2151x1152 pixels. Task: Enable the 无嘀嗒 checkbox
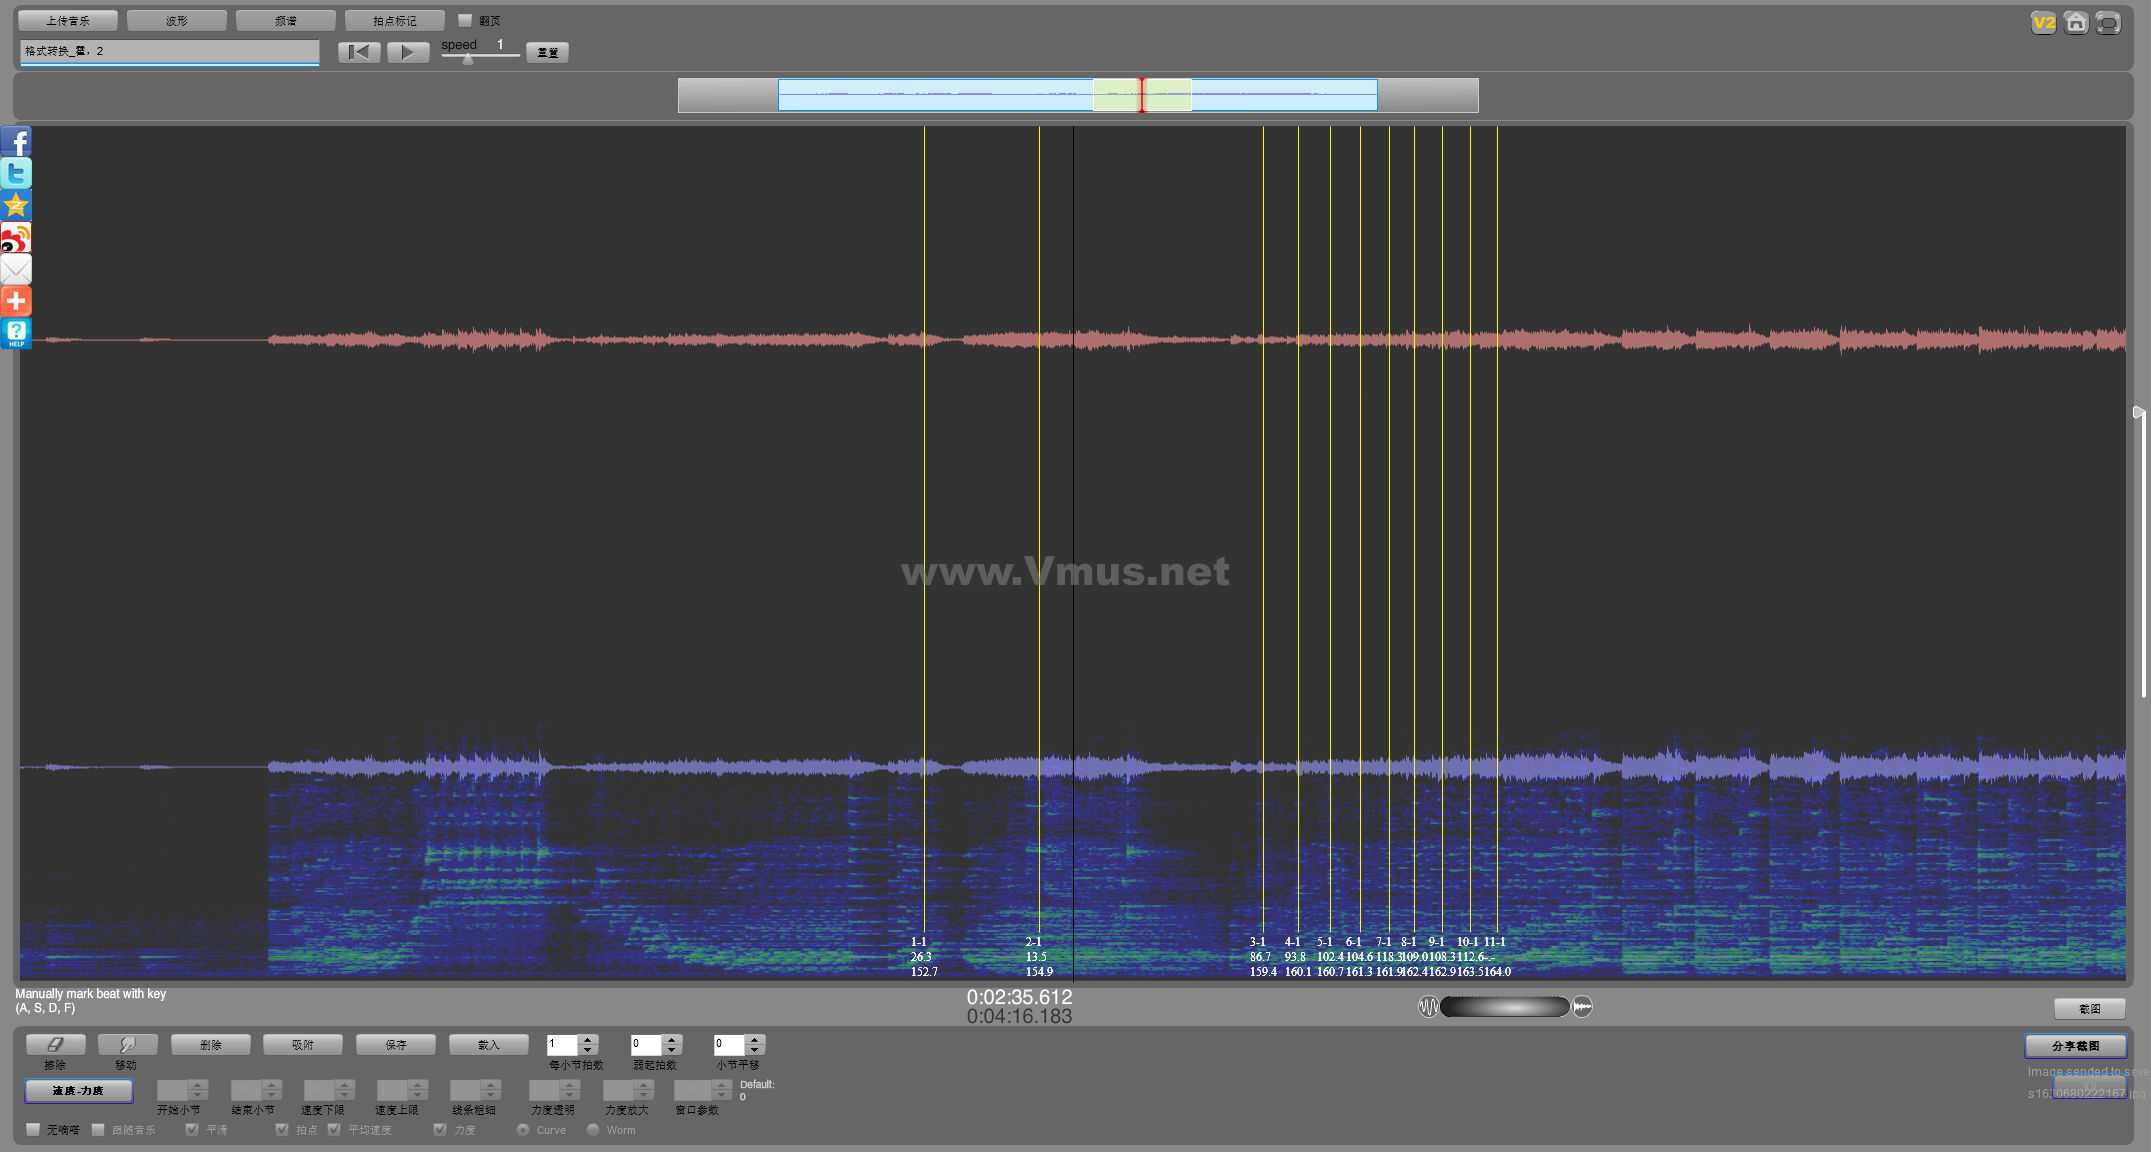pos(34,1129)
